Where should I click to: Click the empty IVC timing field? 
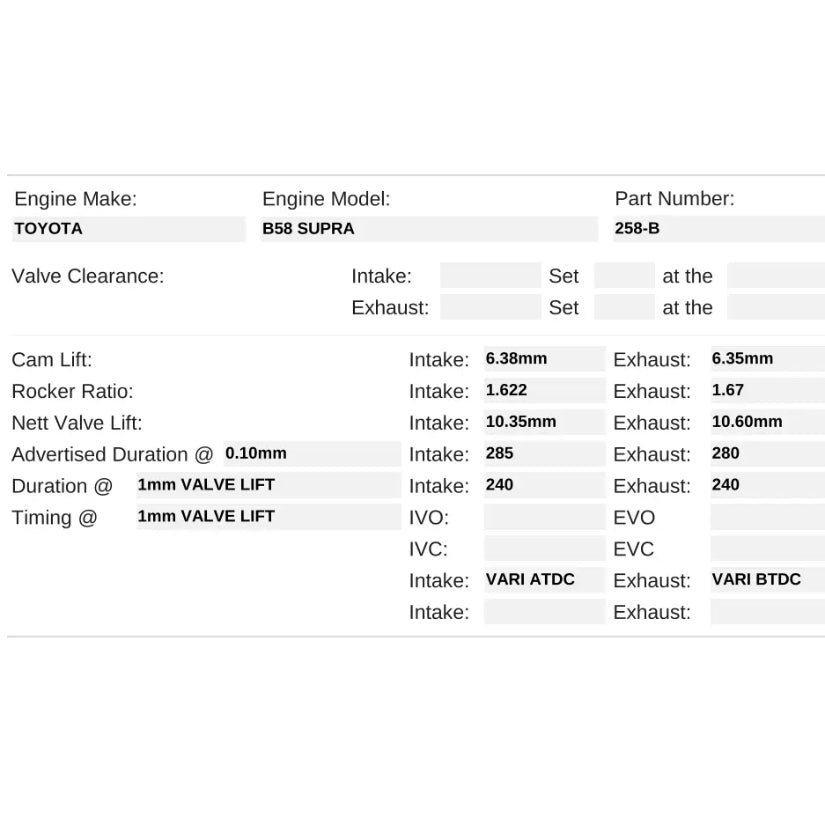pos(544,549)
